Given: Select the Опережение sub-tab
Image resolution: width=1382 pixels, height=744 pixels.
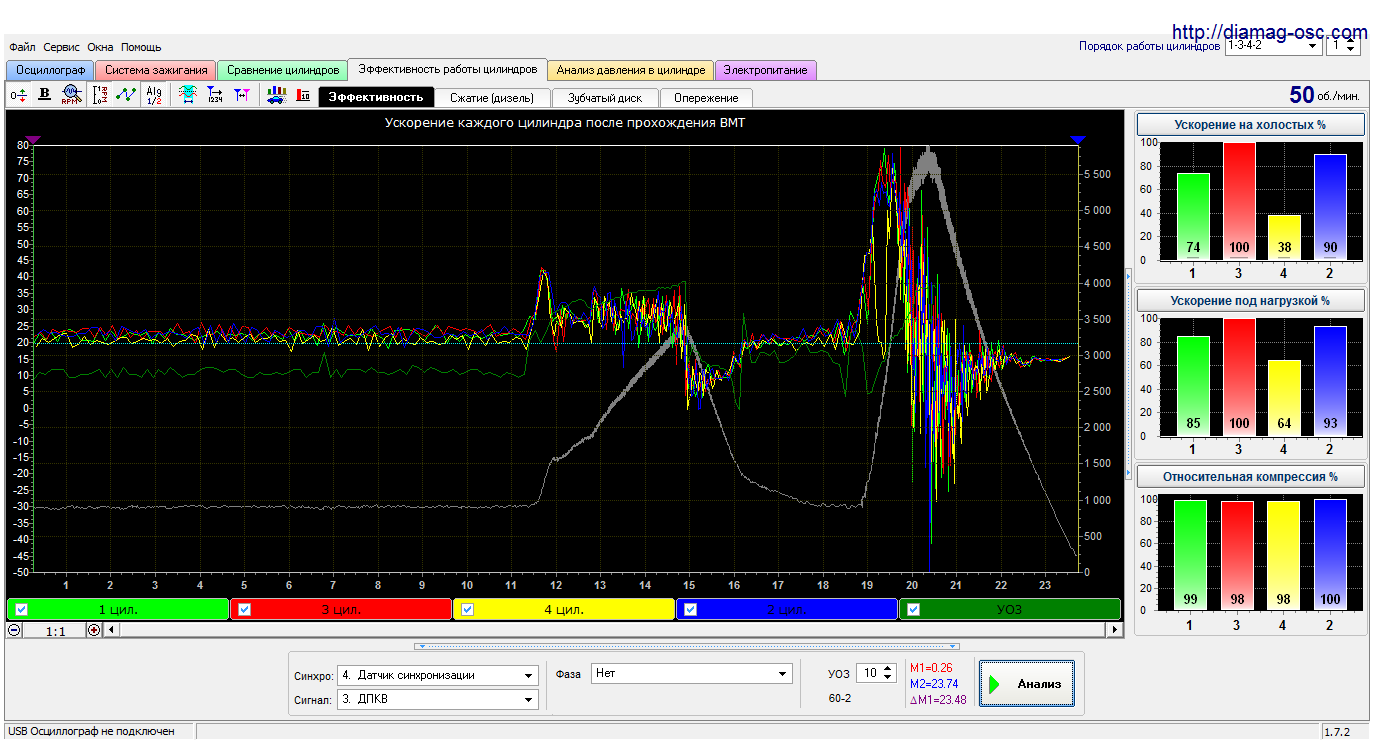Looking at the screenshot, I should [706, 97].
